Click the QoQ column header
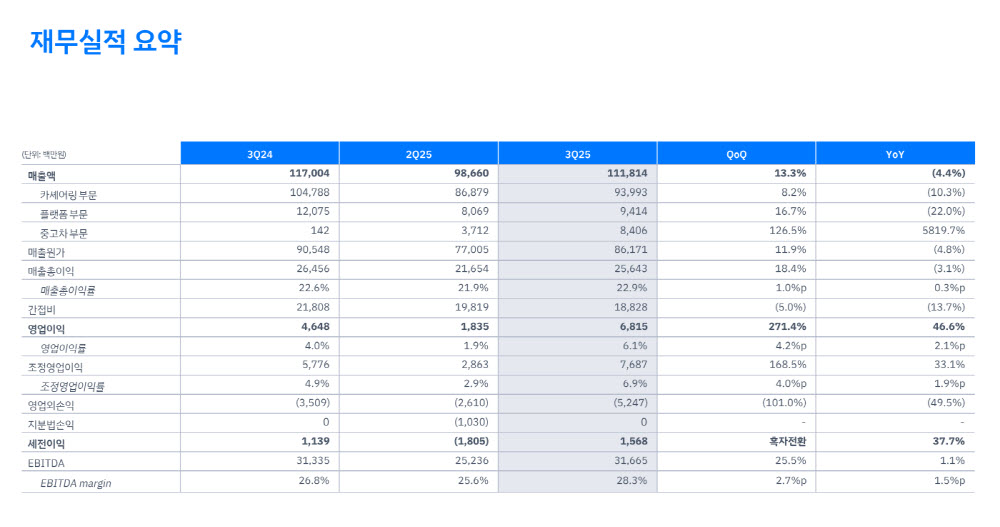This screenshot has width=1000, height=527. tap(736, 154)
